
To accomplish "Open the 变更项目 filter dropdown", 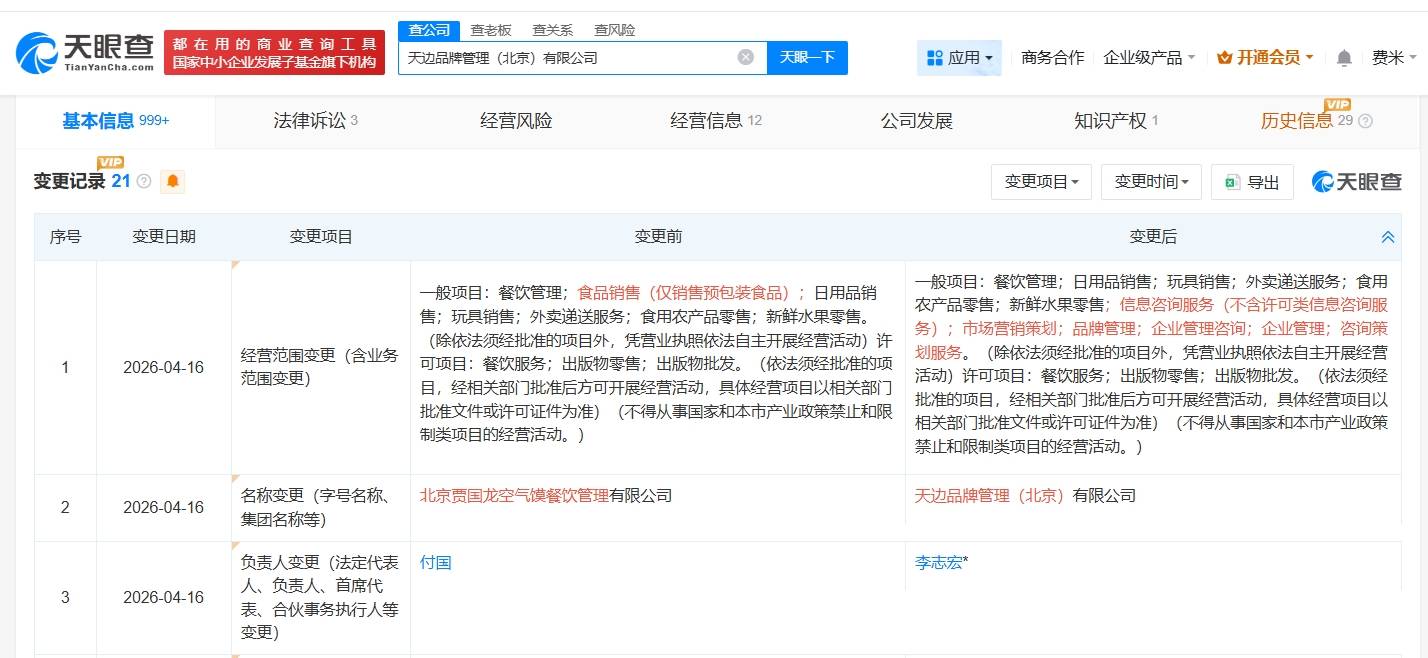I will (x=1040, y=181).
